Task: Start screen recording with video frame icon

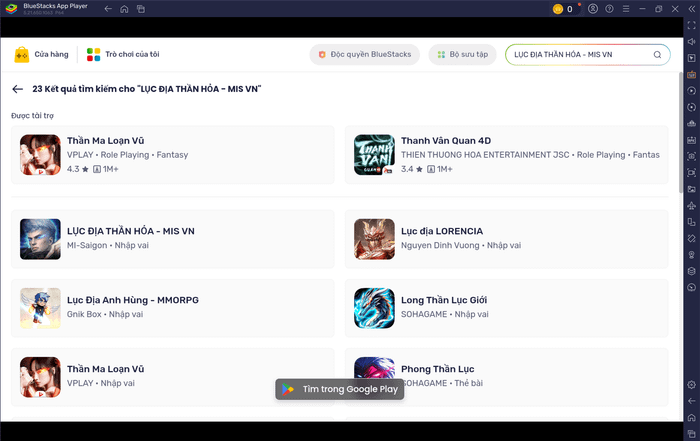Action: click(x=692, y=173)
